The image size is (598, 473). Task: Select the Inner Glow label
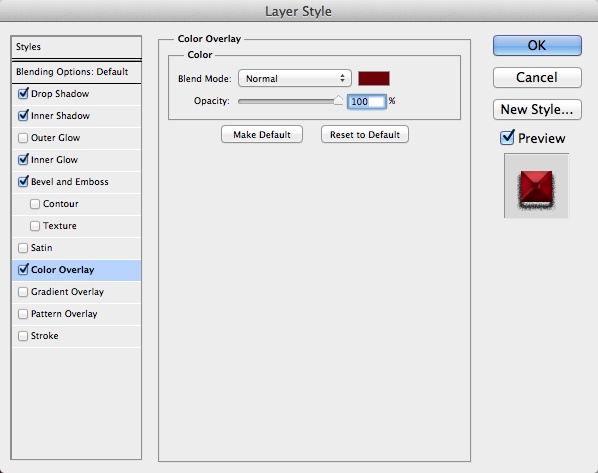[54, 160]
